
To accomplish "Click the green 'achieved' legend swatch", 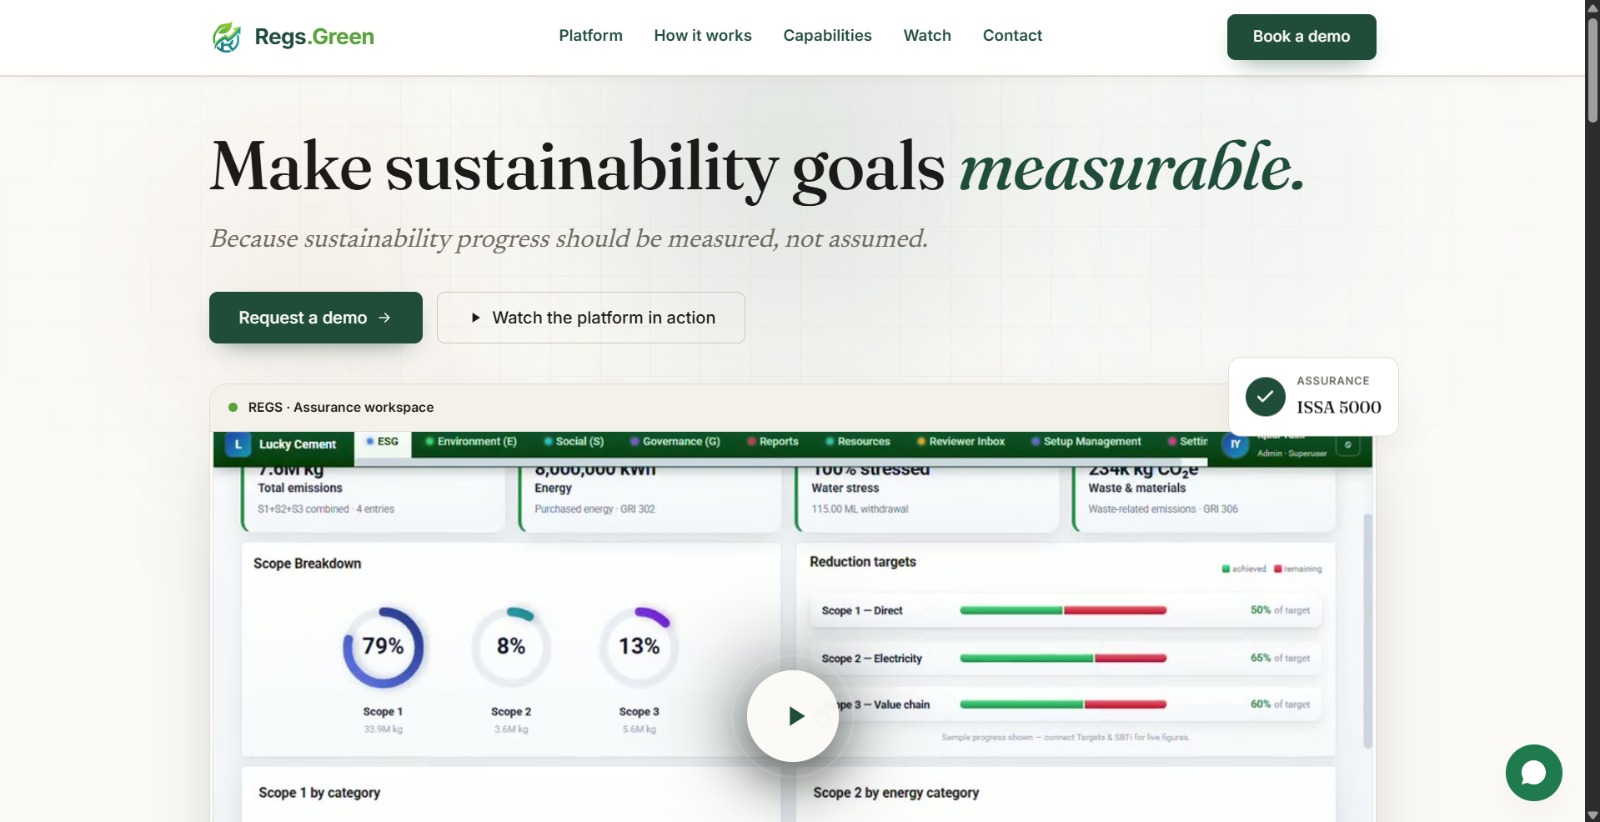I will coord(1226,569).
